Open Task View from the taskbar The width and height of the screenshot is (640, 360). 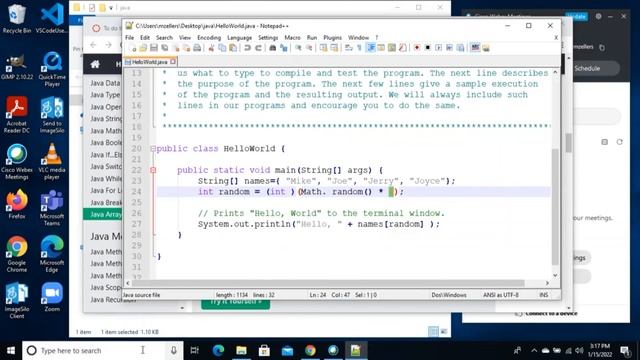coord(195,351)
